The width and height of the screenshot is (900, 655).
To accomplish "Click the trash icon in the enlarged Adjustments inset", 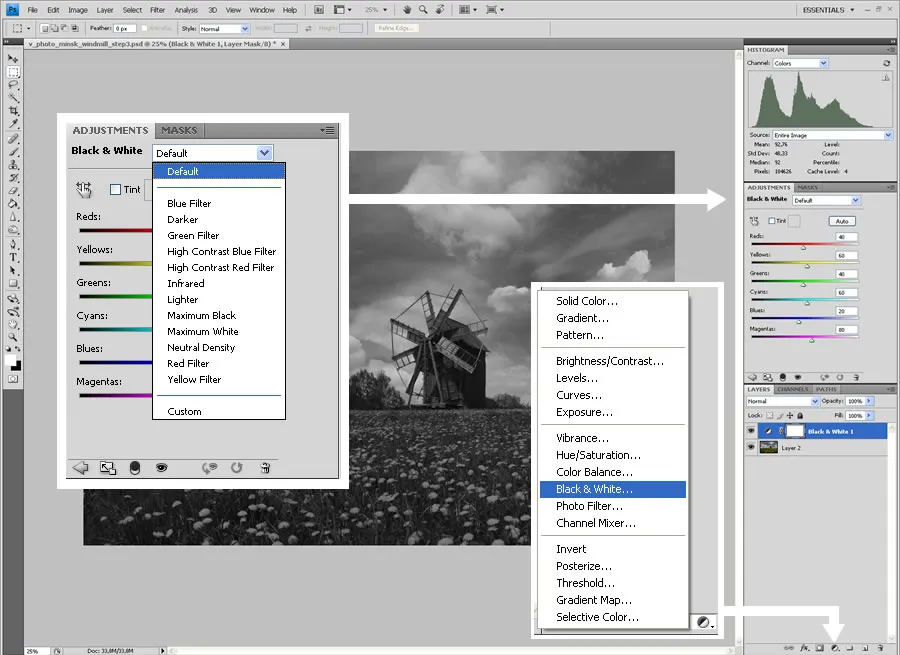I will pos(265,468).
